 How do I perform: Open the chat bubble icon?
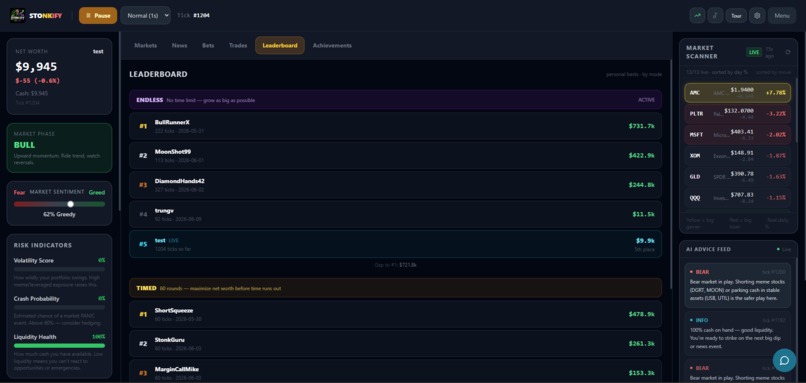point(784,360)
